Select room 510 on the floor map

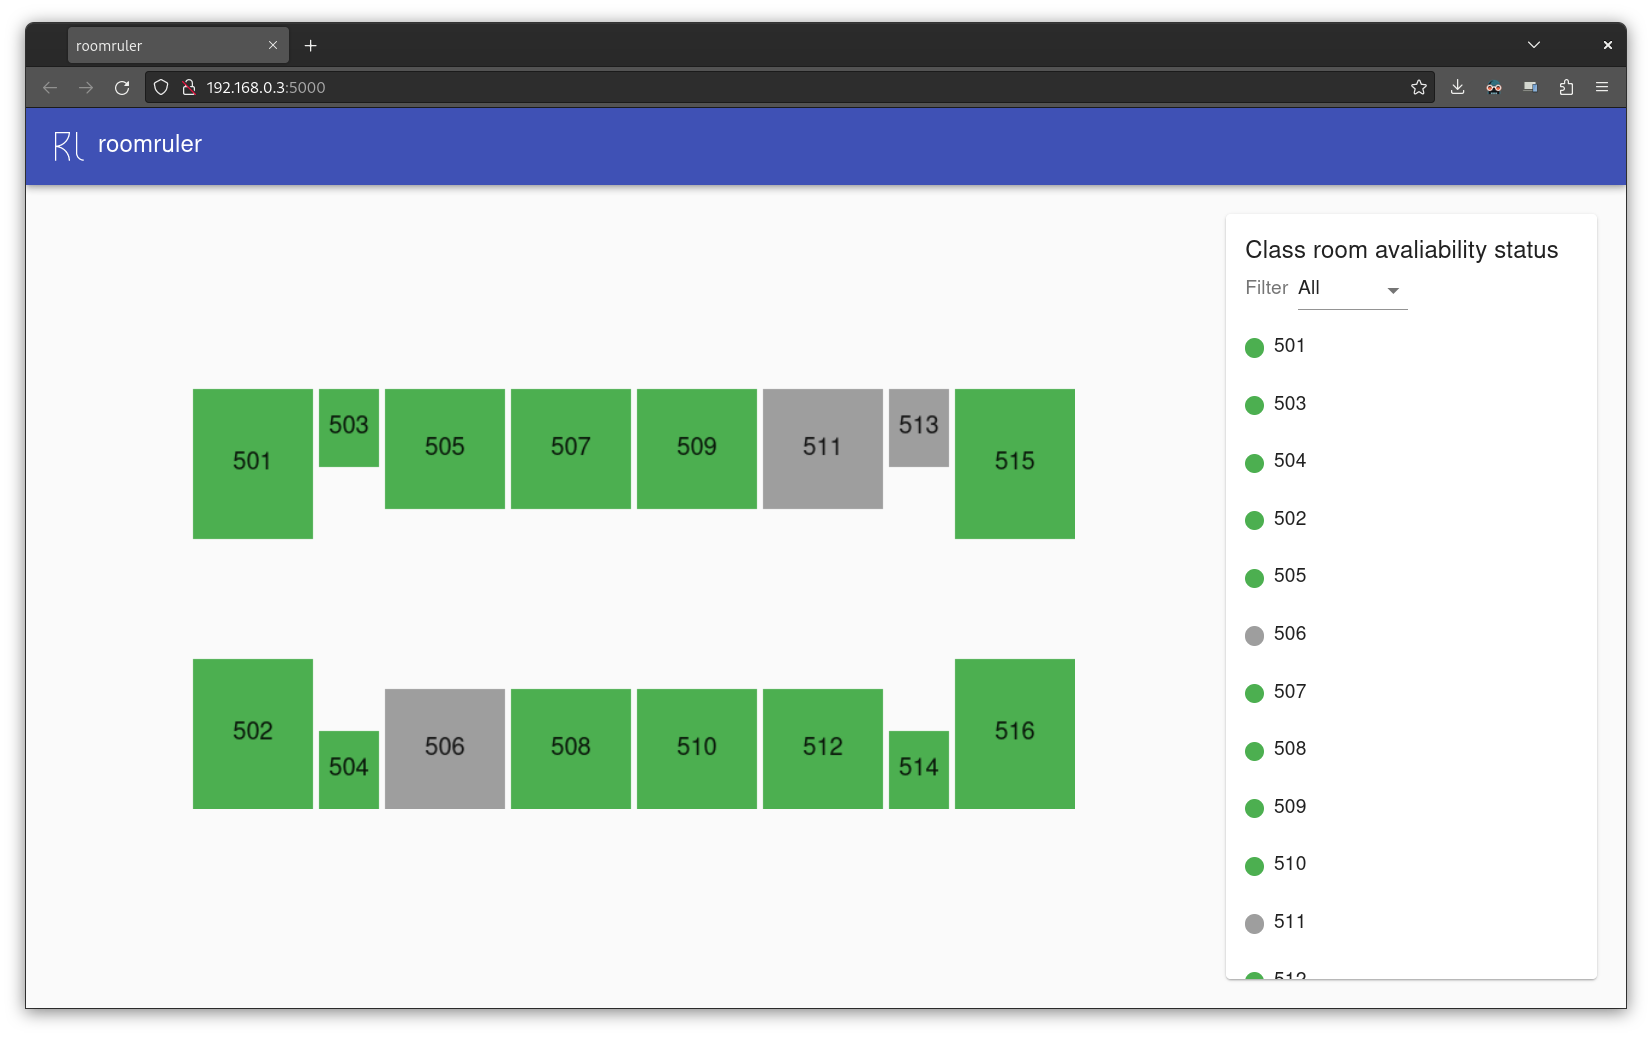pos(697,749)
